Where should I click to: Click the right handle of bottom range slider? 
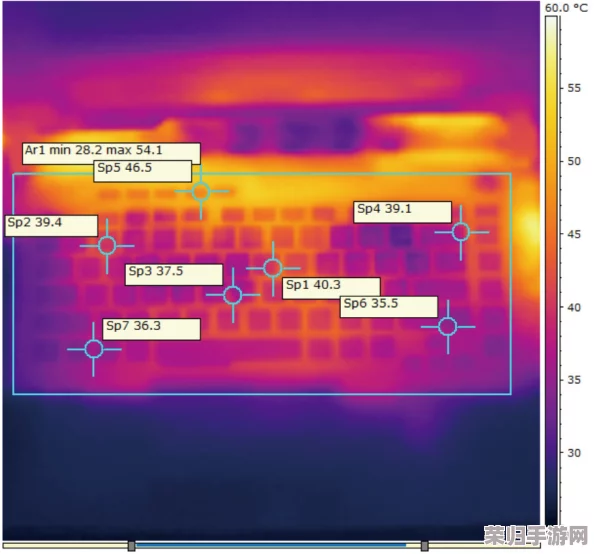click(425, 546)
